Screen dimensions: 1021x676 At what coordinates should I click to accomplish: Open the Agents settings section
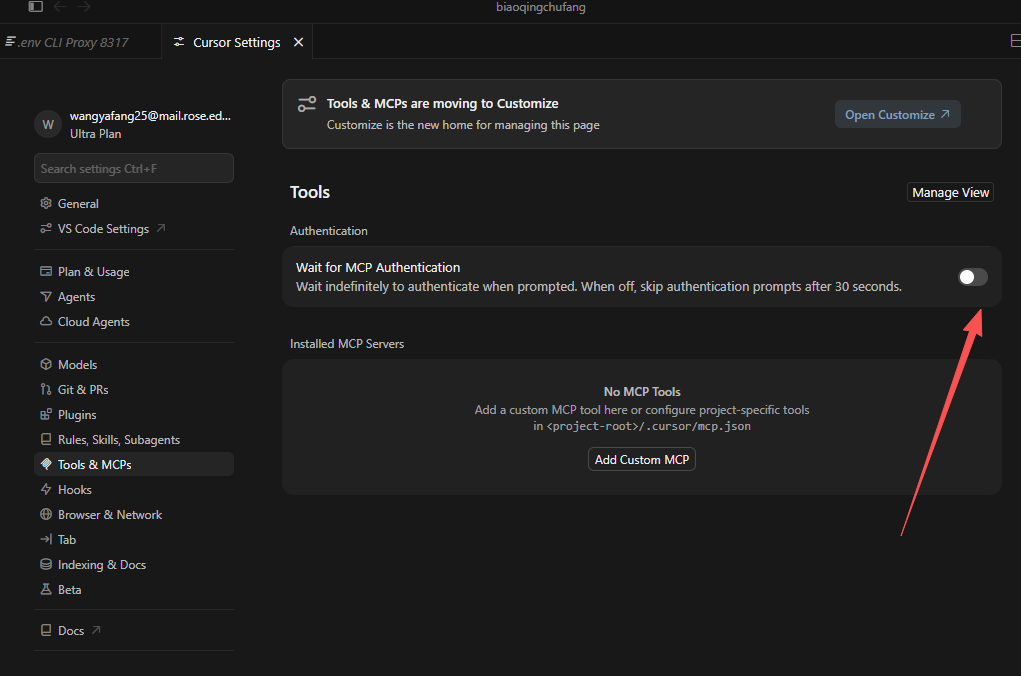point(133,296)
